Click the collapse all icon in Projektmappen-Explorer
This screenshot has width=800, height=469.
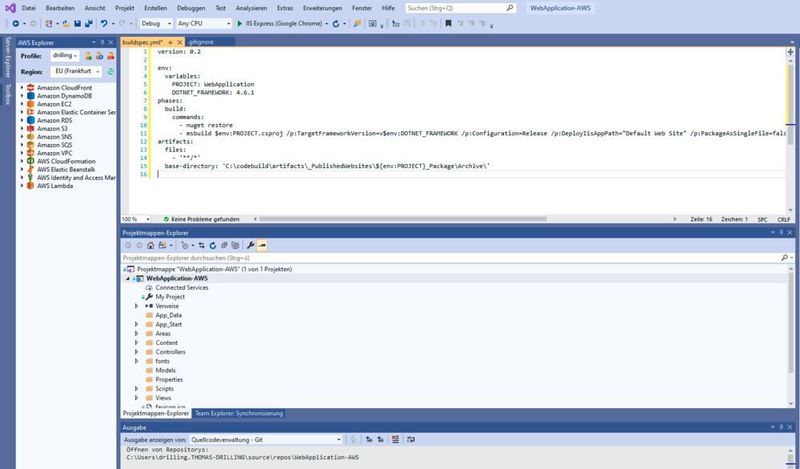pyautogui.click(x=224, y=245)
